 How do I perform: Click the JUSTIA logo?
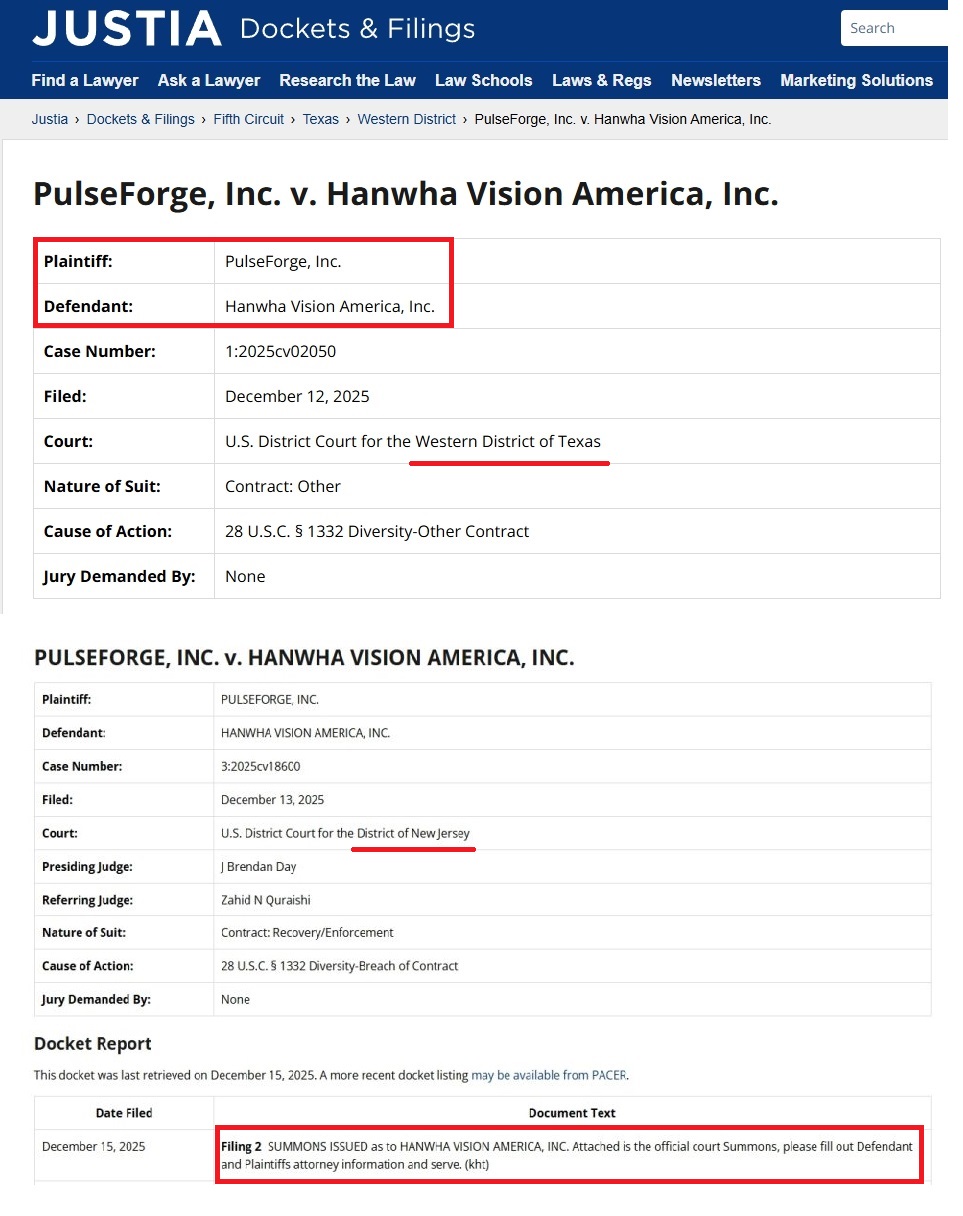coord(126,29)
